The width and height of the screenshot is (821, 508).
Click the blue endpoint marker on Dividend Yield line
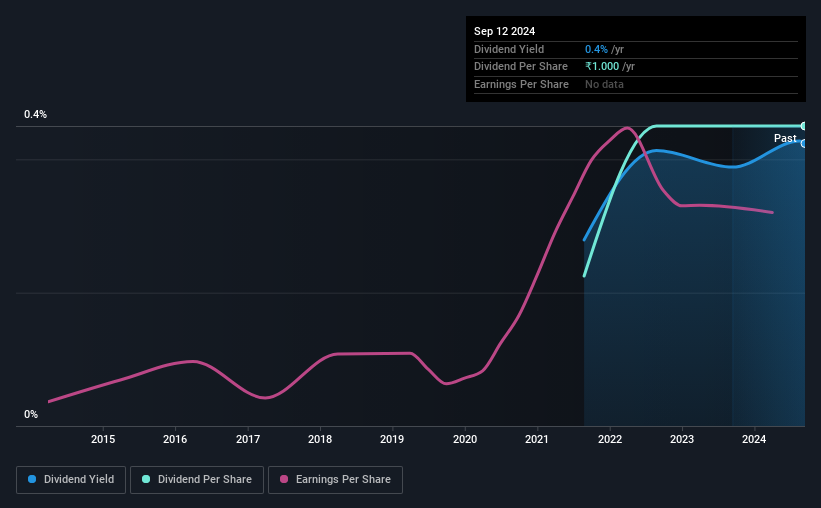click(x=803, y=143)
